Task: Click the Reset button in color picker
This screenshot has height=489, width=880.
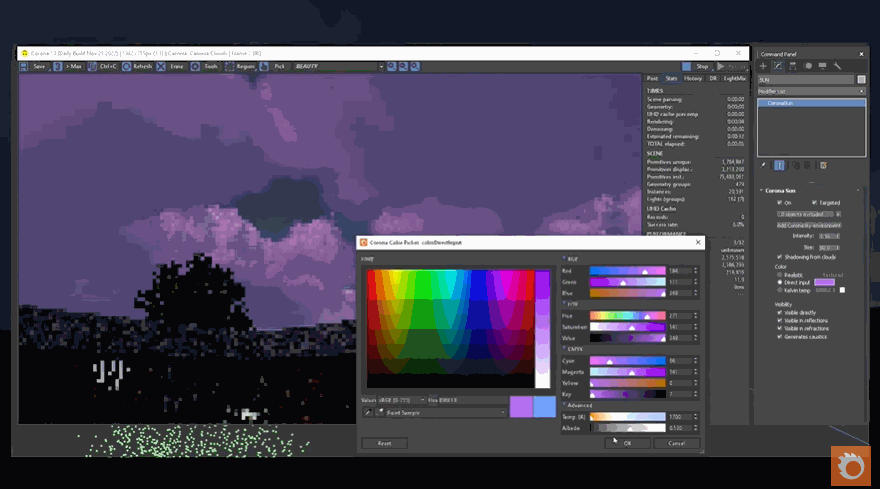Action: [384, 442]
